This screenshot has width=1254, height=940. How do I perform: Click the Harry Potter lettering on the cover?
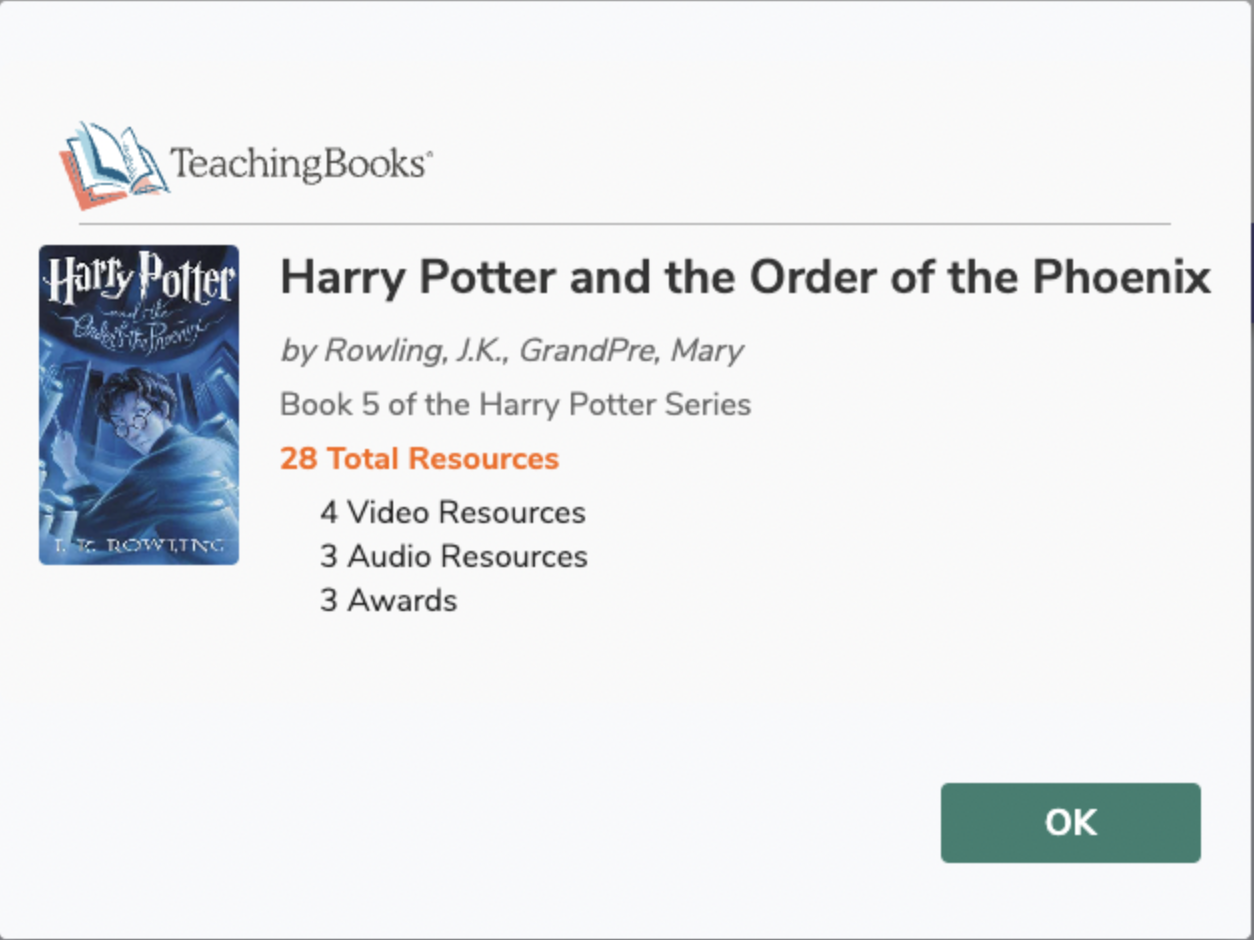tap(139, 282)
